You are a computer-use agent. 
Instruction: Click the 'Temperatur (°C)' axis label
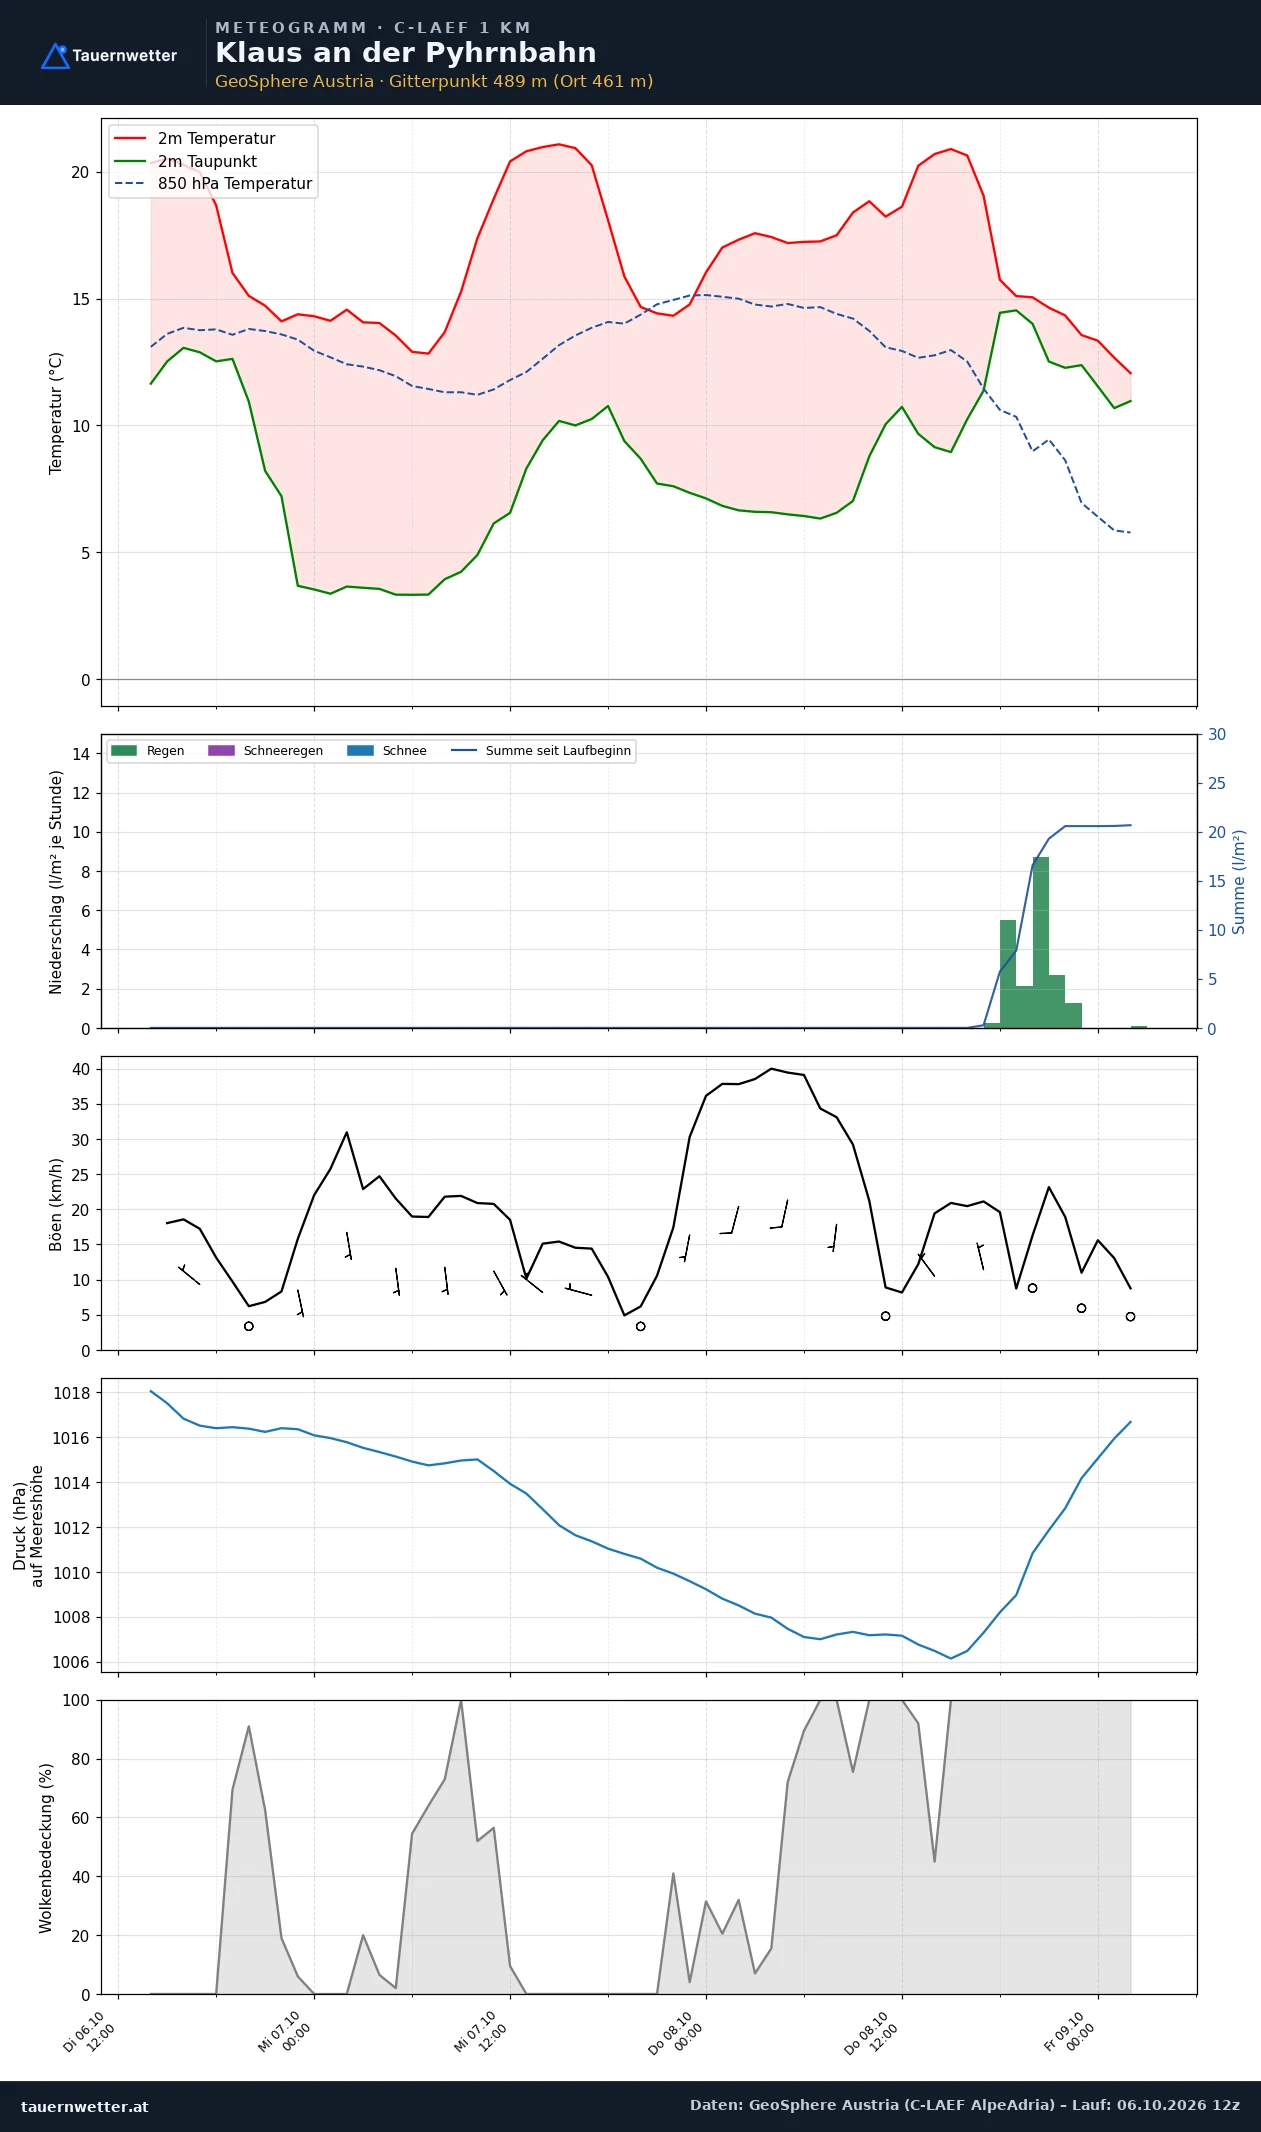point(56,413)
